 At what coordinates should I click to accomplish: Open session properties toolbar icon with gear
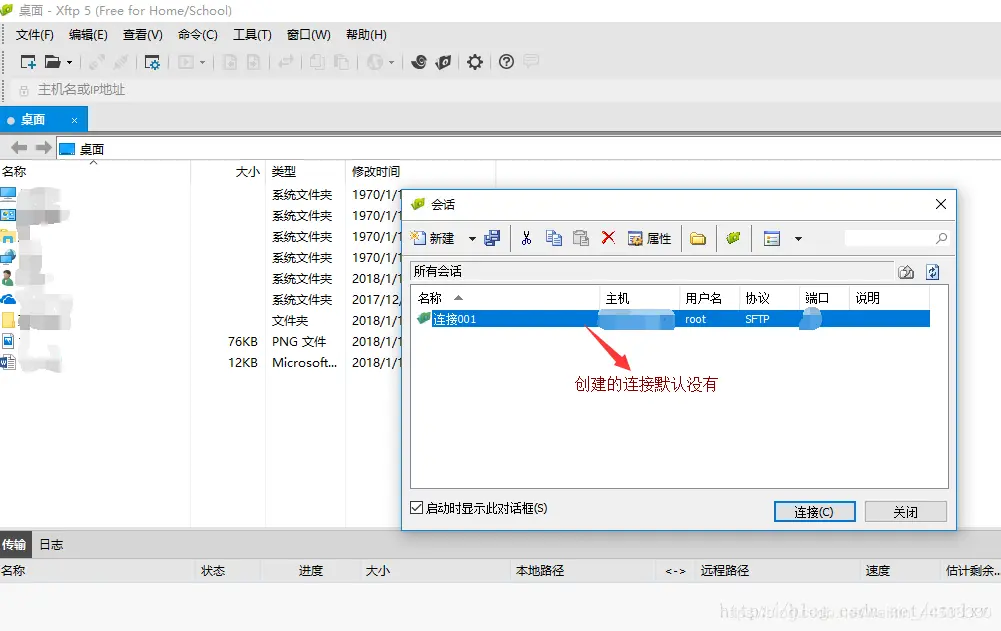152,62
